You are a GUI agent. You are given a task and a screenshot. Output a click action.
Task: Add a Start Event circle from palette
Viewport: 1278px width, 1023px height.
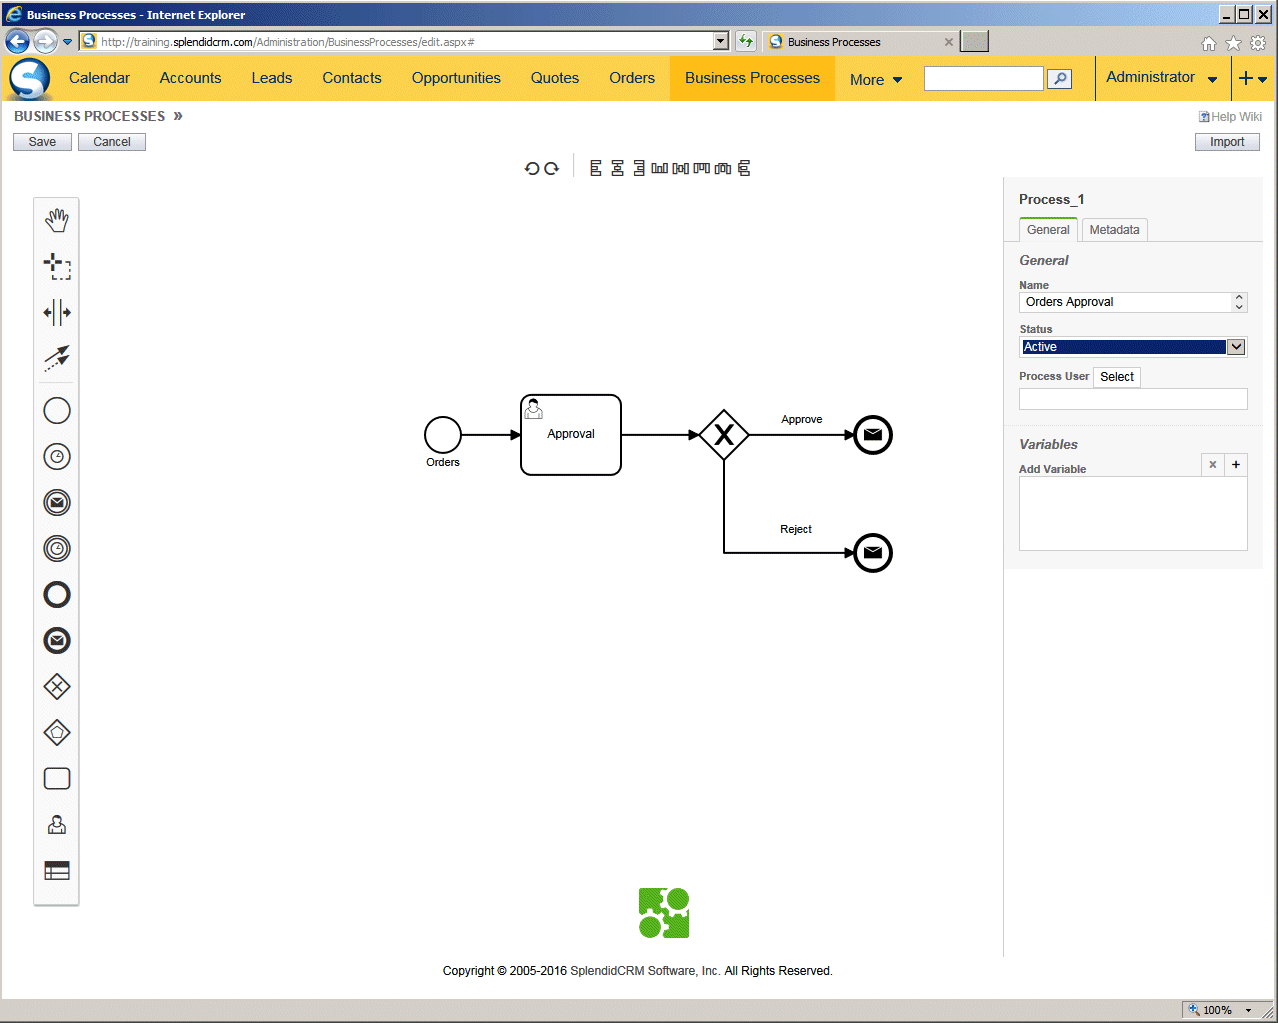click(57, 411)
